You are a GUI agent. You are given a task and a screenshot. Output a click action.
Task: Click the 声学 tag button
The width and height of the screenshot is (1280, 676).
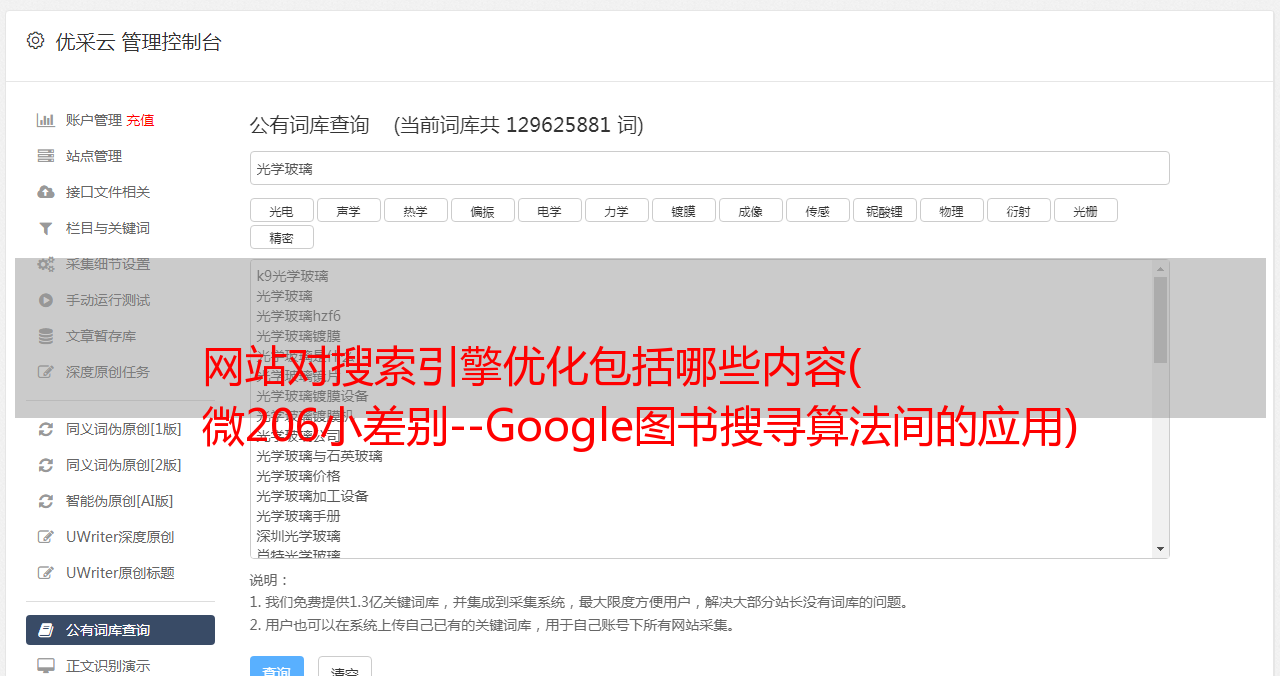tap(348, 210)
